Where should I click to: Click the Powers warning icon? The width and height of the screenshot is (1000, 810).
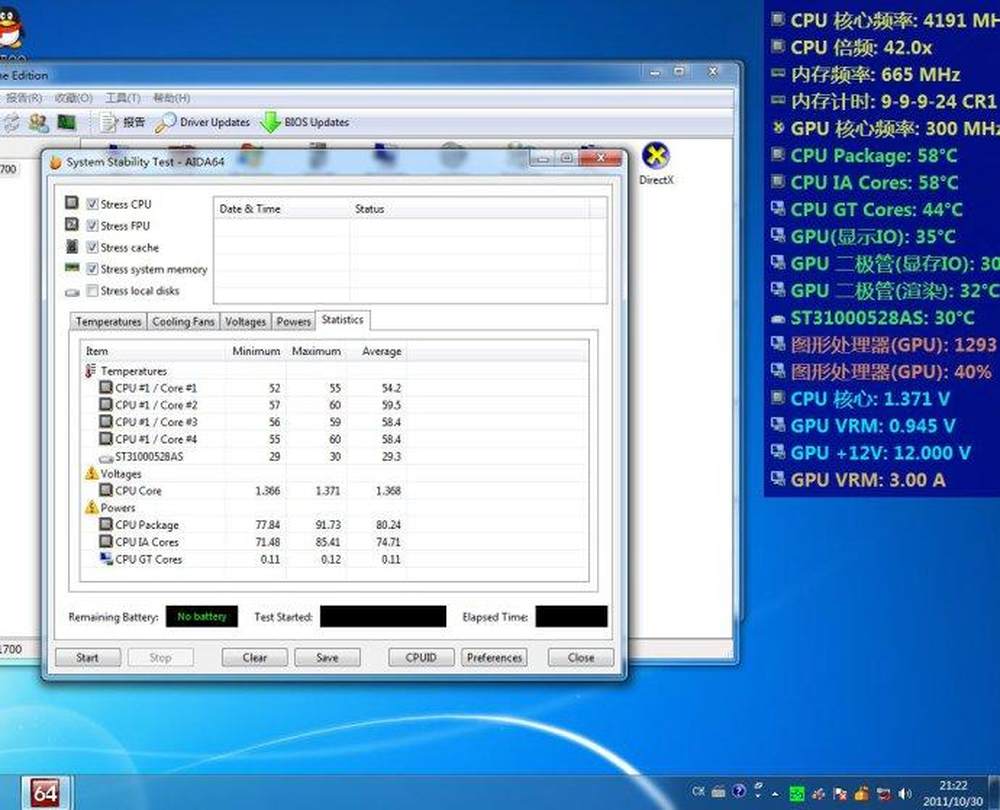pos(91,507)
